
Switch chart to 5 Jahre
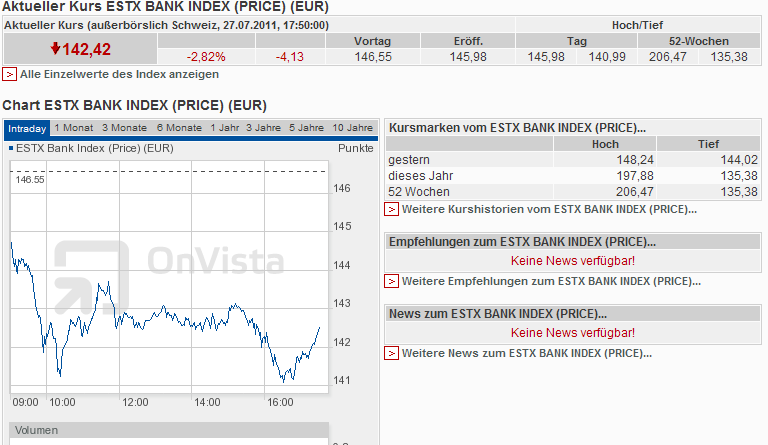pyautogui.click(x=306, y=128)
